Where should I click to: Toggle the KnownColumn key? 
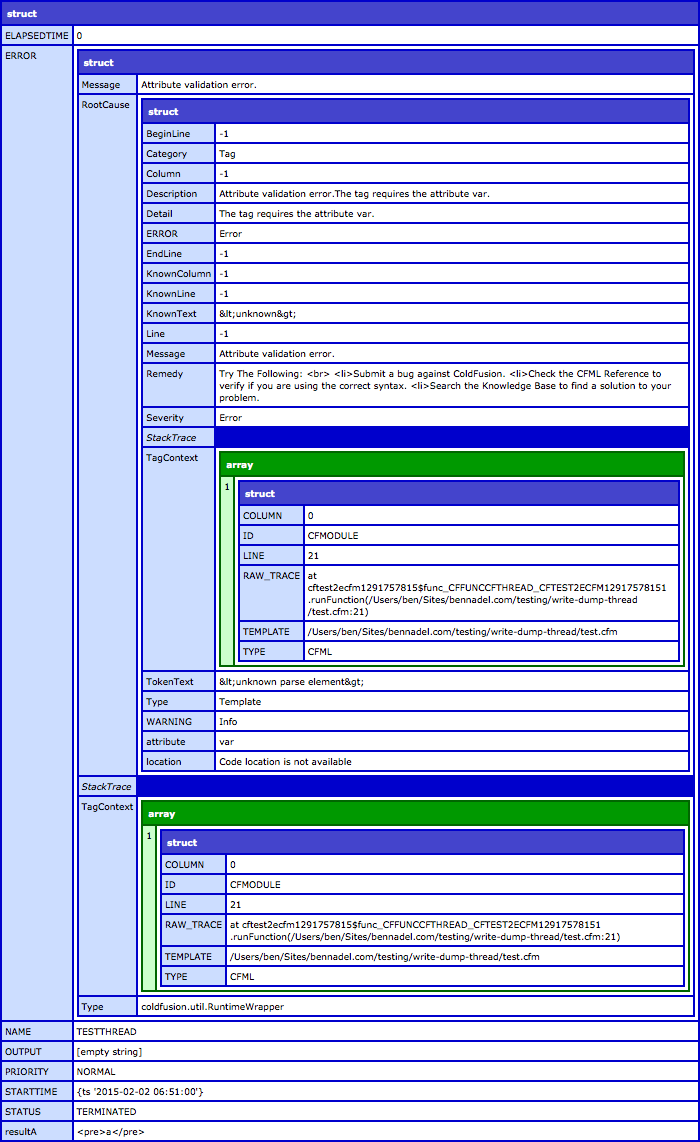pos(178,274)
